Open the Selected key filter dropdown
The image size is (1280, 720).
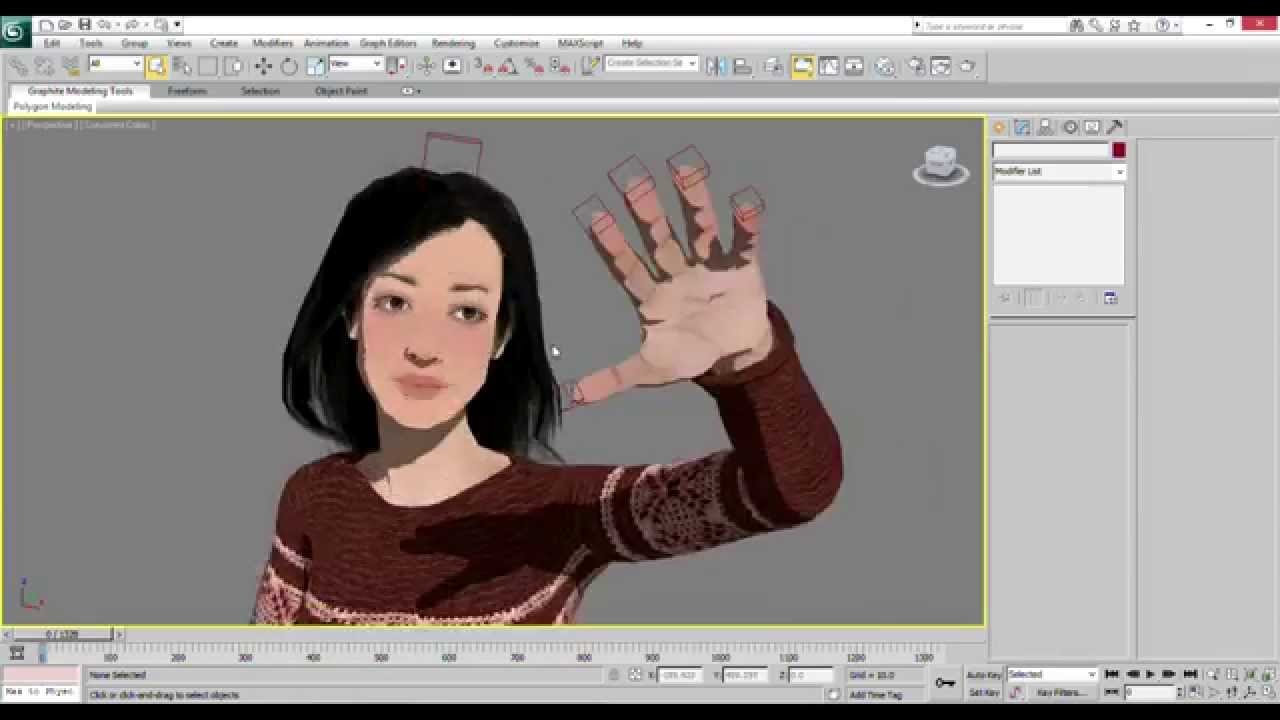(x=1052, y=675)
